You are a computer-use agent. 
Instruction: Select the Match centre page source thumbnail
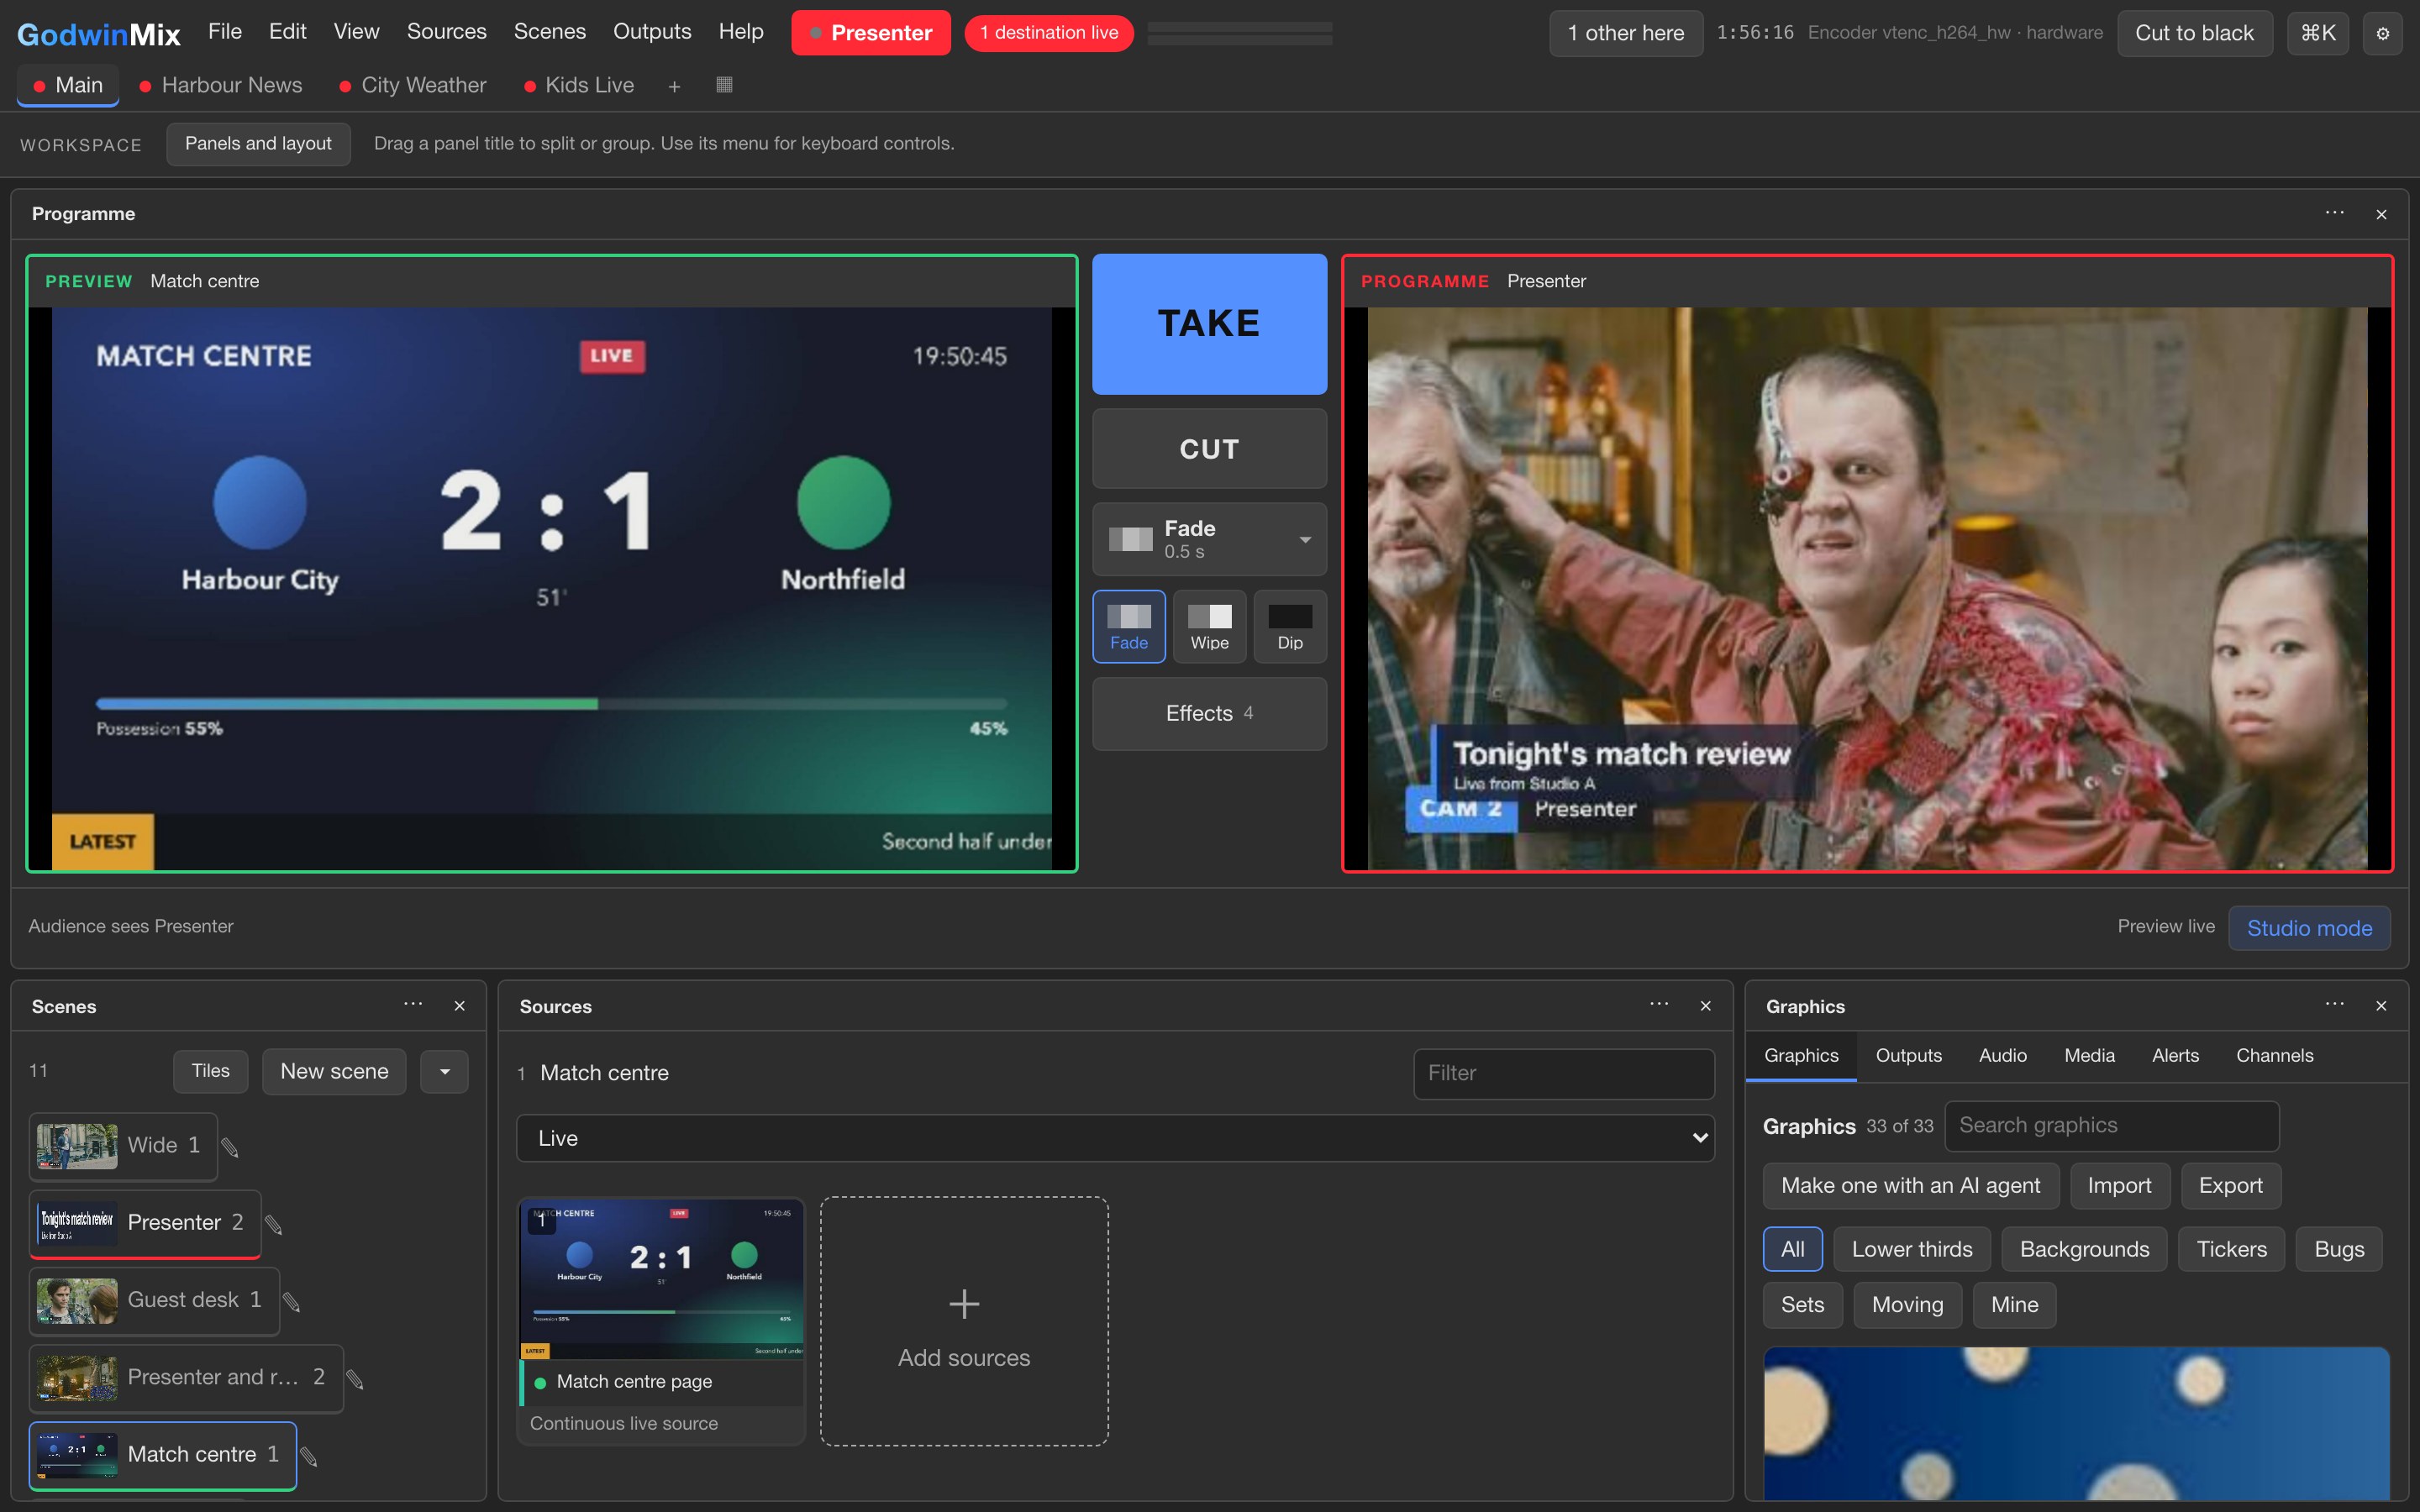pos(661,1320)
